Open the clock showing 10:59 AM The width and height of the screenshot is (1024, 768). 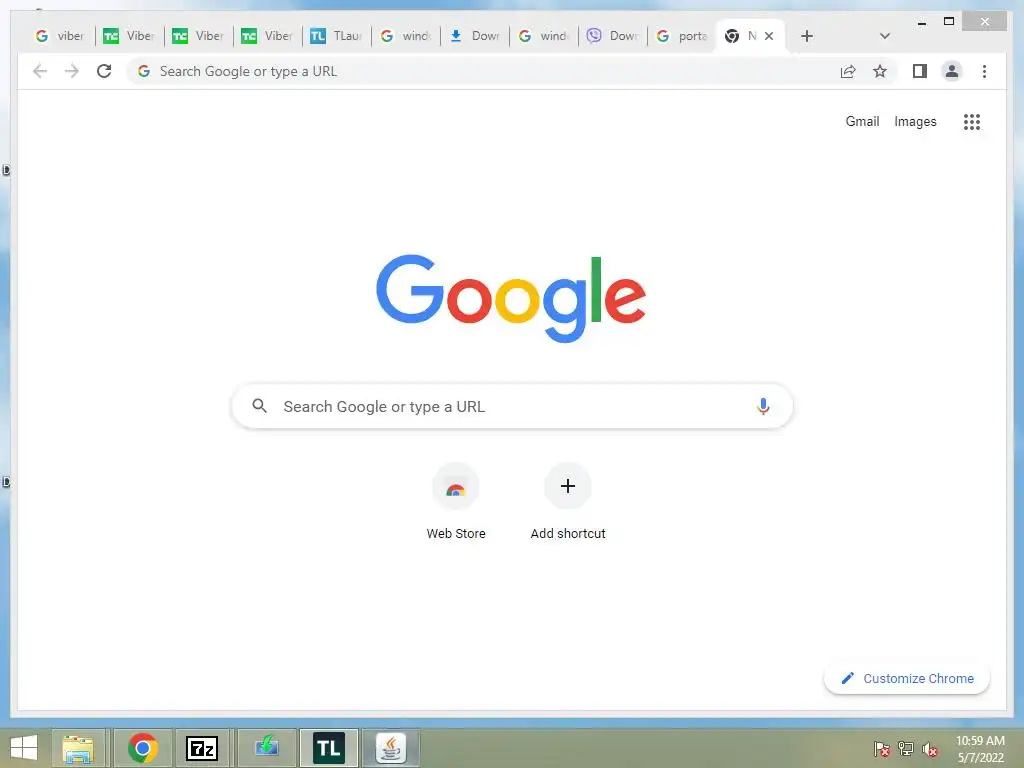(x=980, y=748)
